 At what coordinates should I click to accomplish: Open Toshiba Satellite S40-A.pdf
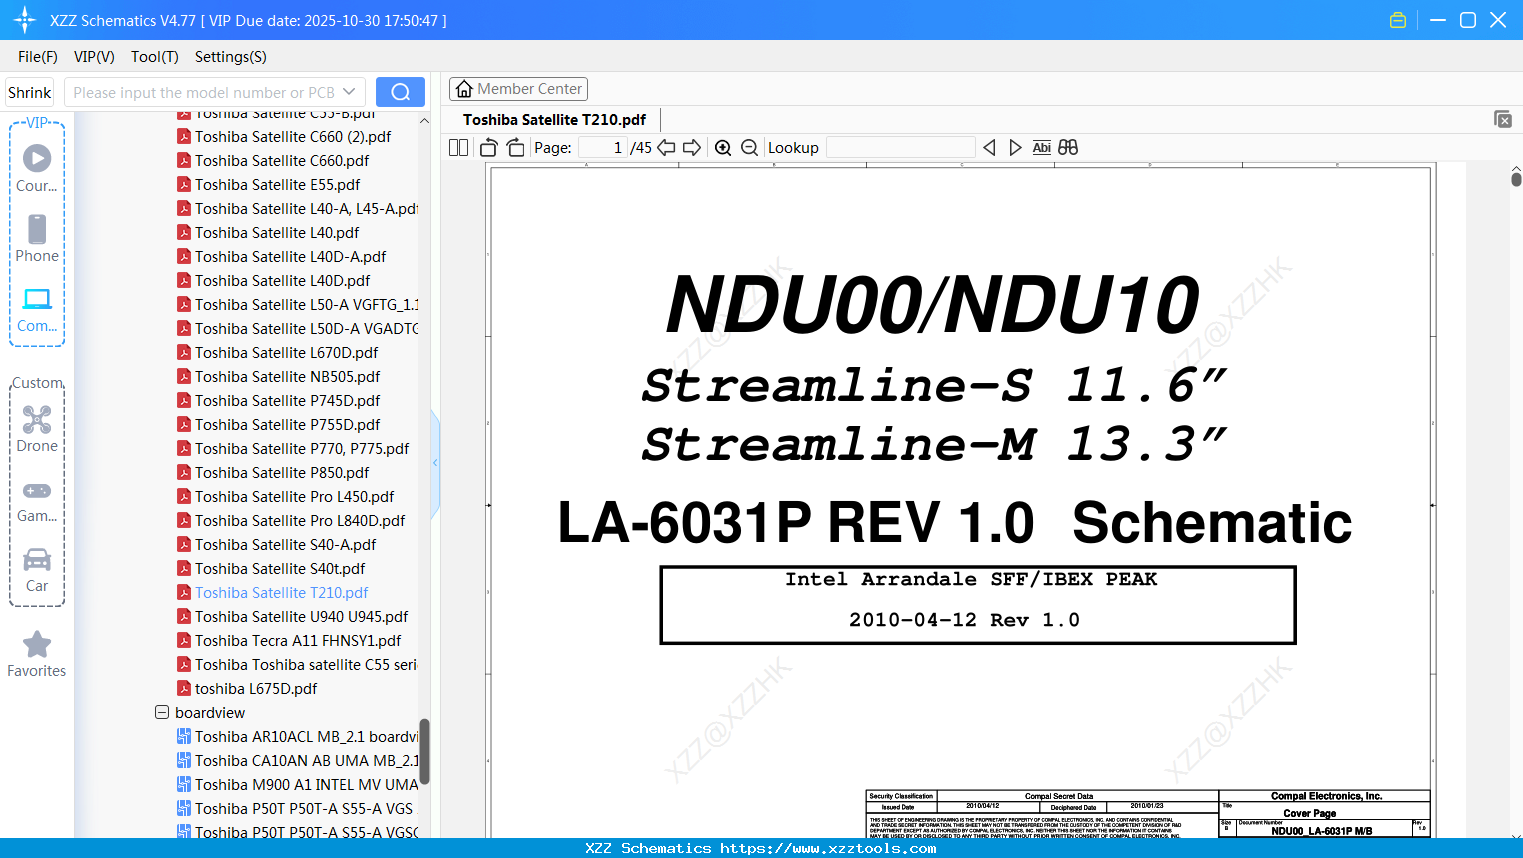pyautogui.click(x=276, y=545)
